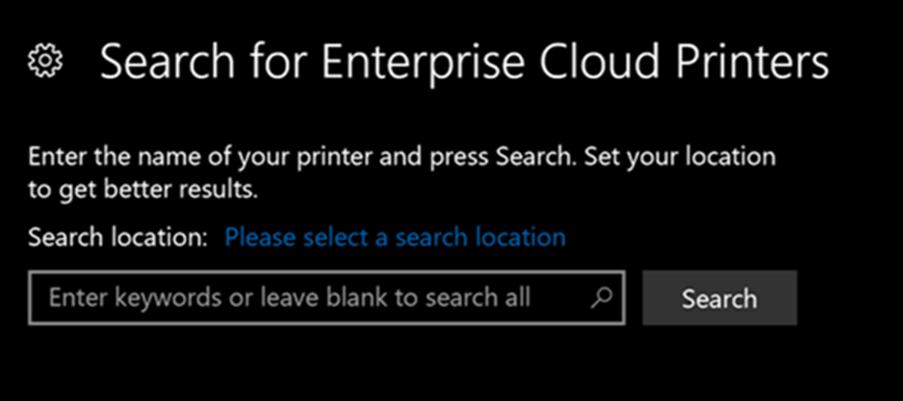Click the 'Search for Enterprise Cloud Printers' heading
This screenshot has width=903, height=401.
coord(464,62)
